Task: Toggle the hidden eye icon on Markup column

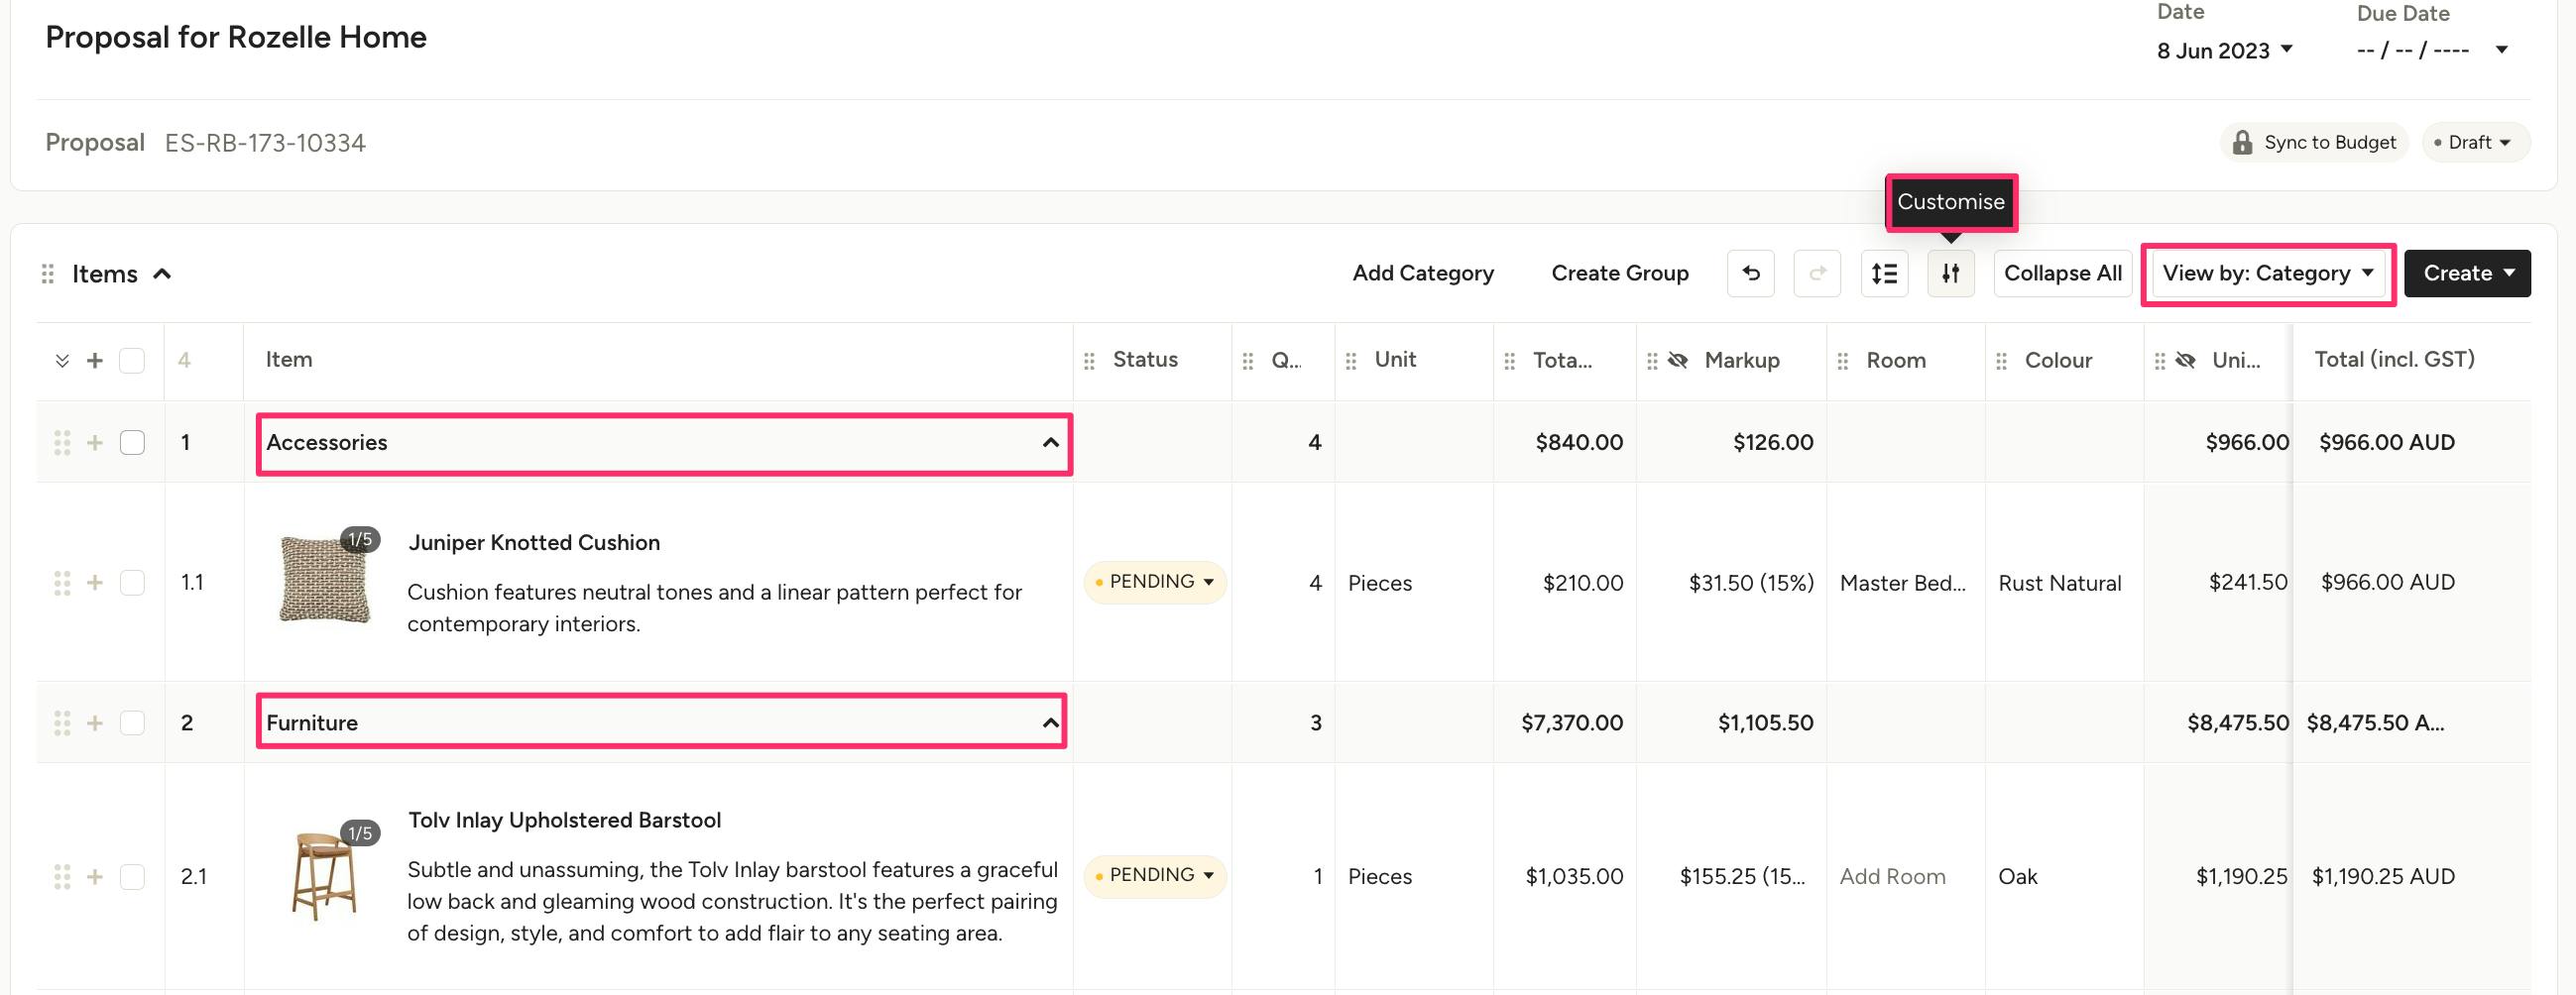Action: tap(1678, 360)
